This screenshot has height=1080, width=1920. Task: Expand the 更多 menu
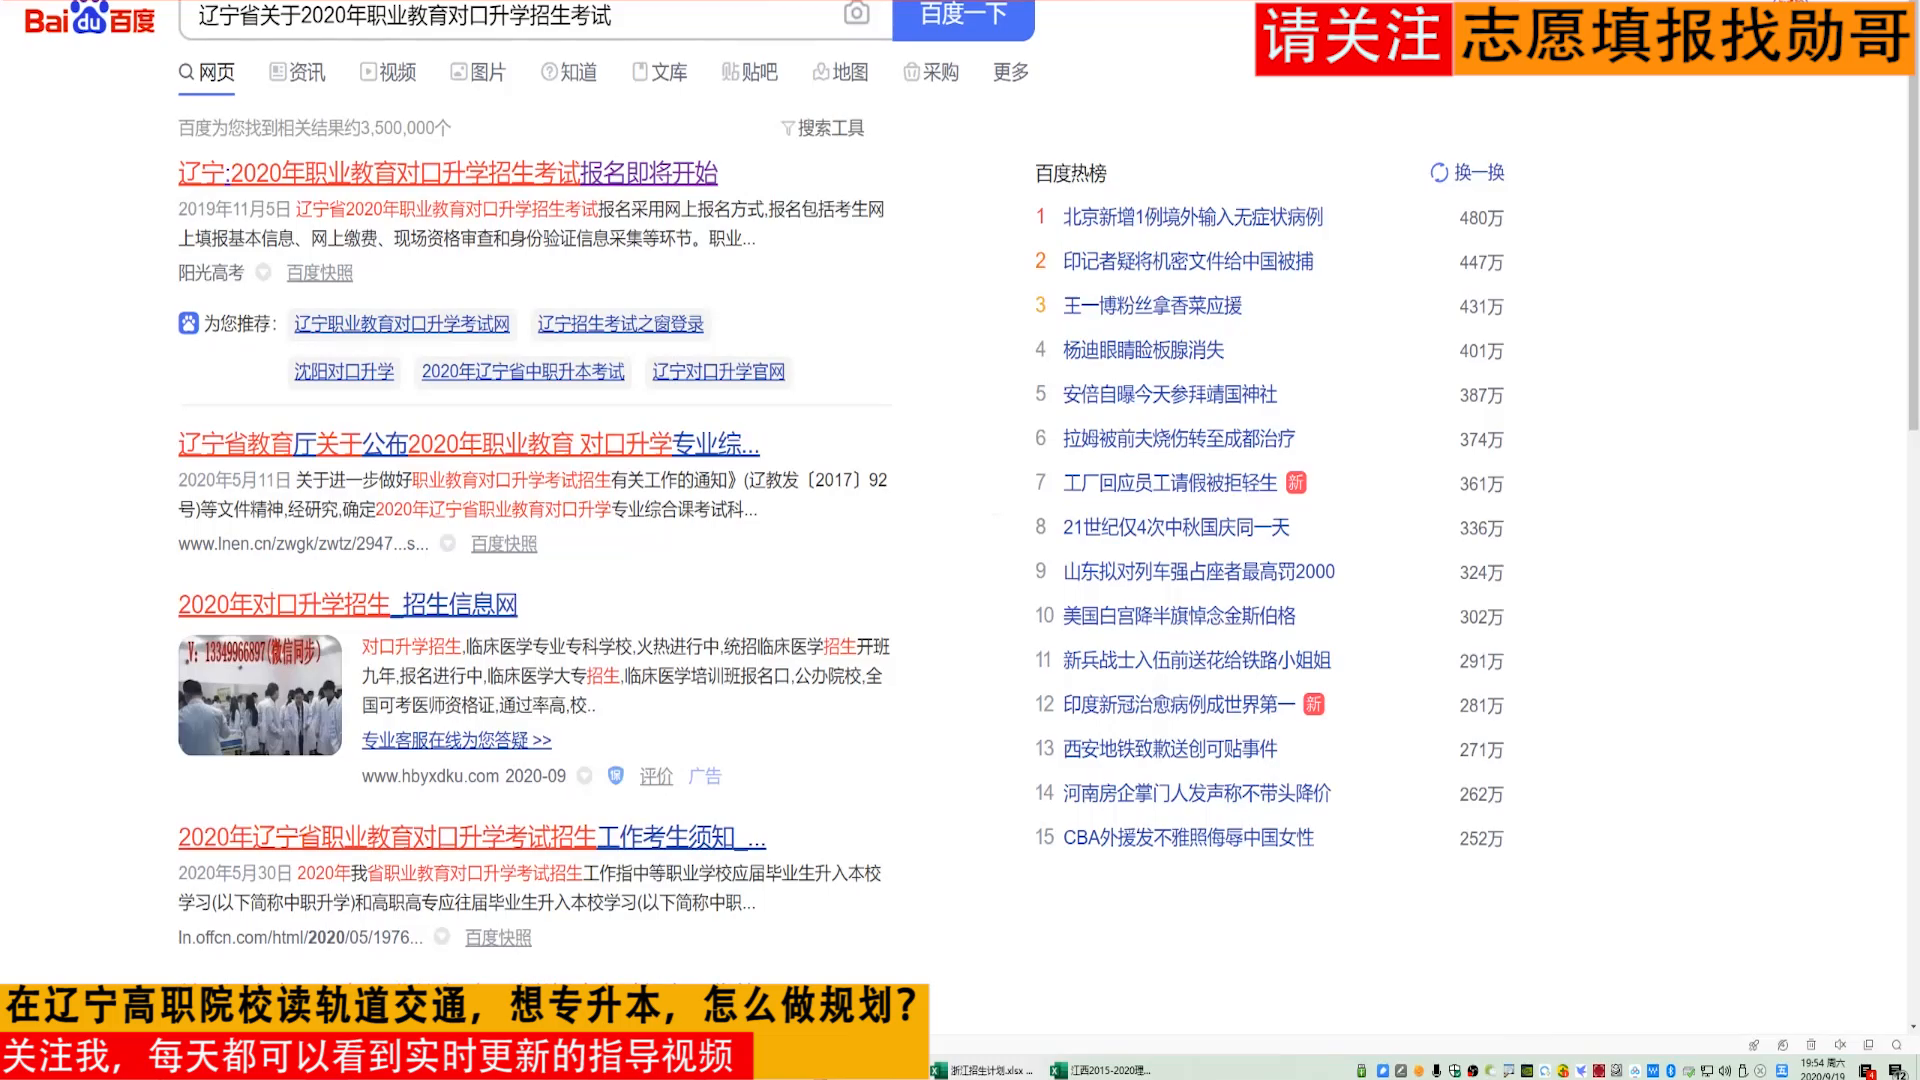[x=1011, y=72]
